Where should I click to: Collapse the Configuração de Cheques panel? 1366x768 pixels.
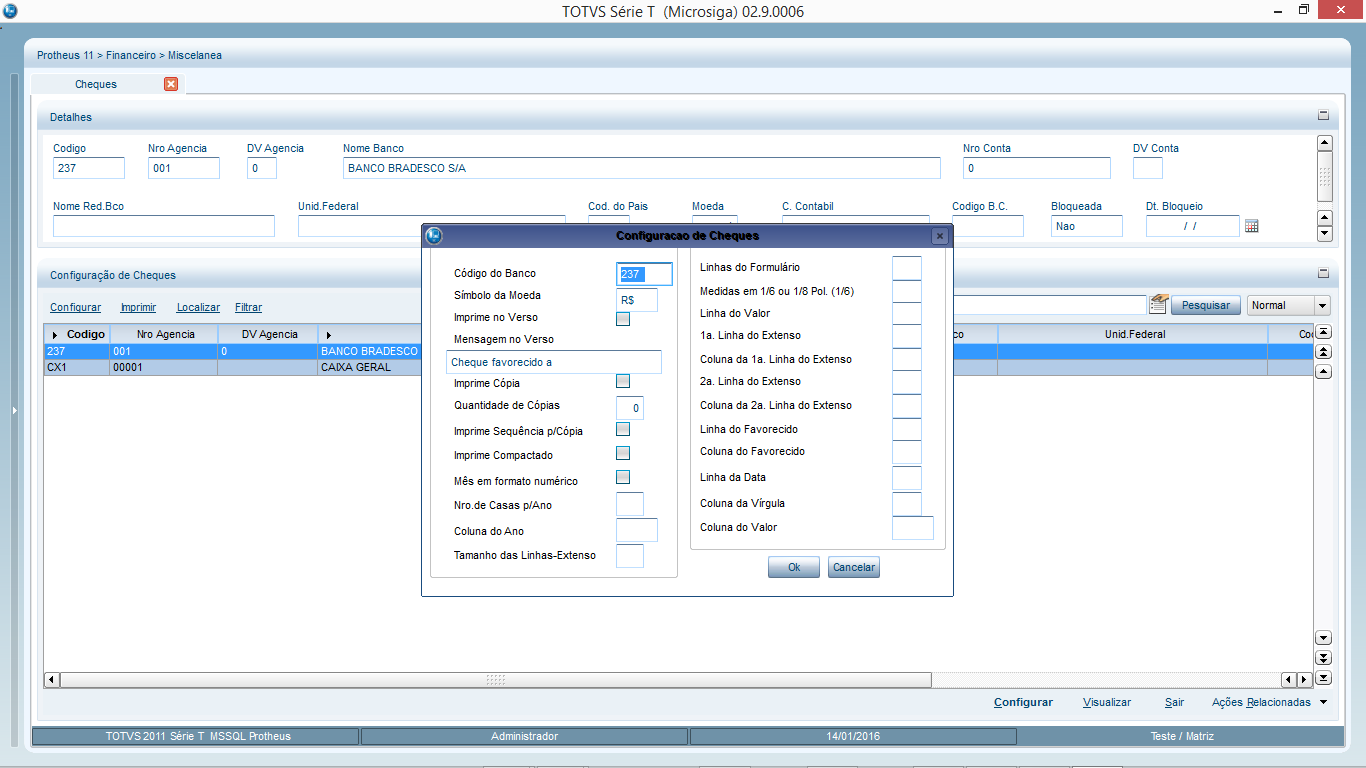point(1323,273)
